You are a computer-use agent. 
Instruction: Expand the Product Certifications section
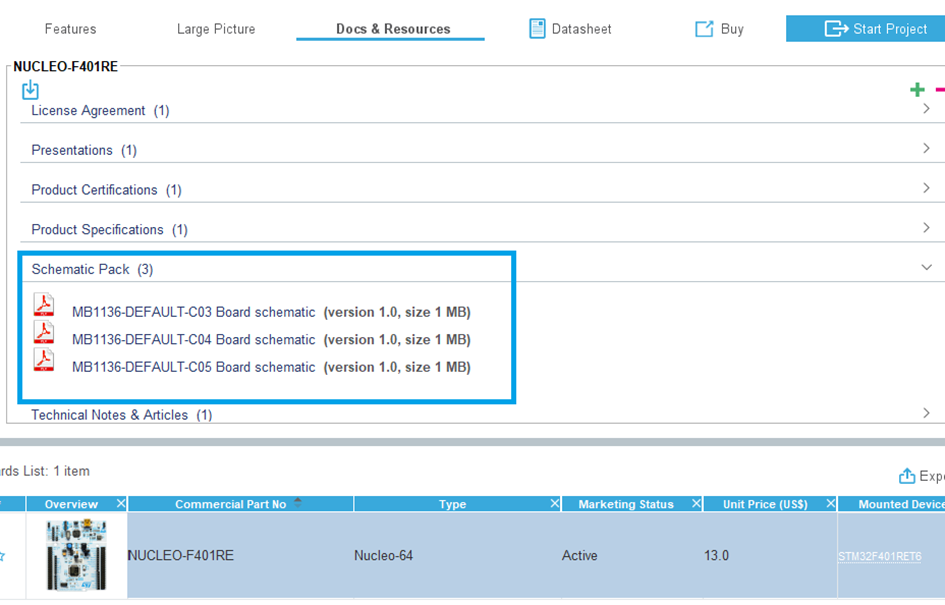(x=926, y=188)
